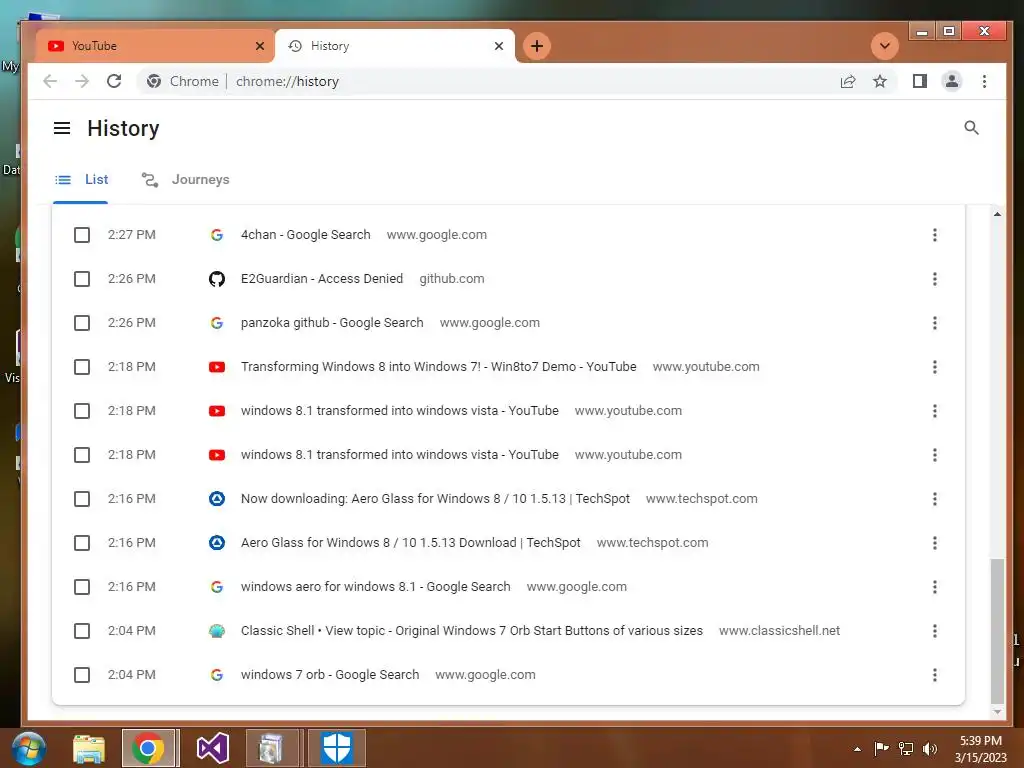The width and height of the screenshot is (1024, 768).
Task: Open Classic Shell View topic link
Action: tap(472, 631)
